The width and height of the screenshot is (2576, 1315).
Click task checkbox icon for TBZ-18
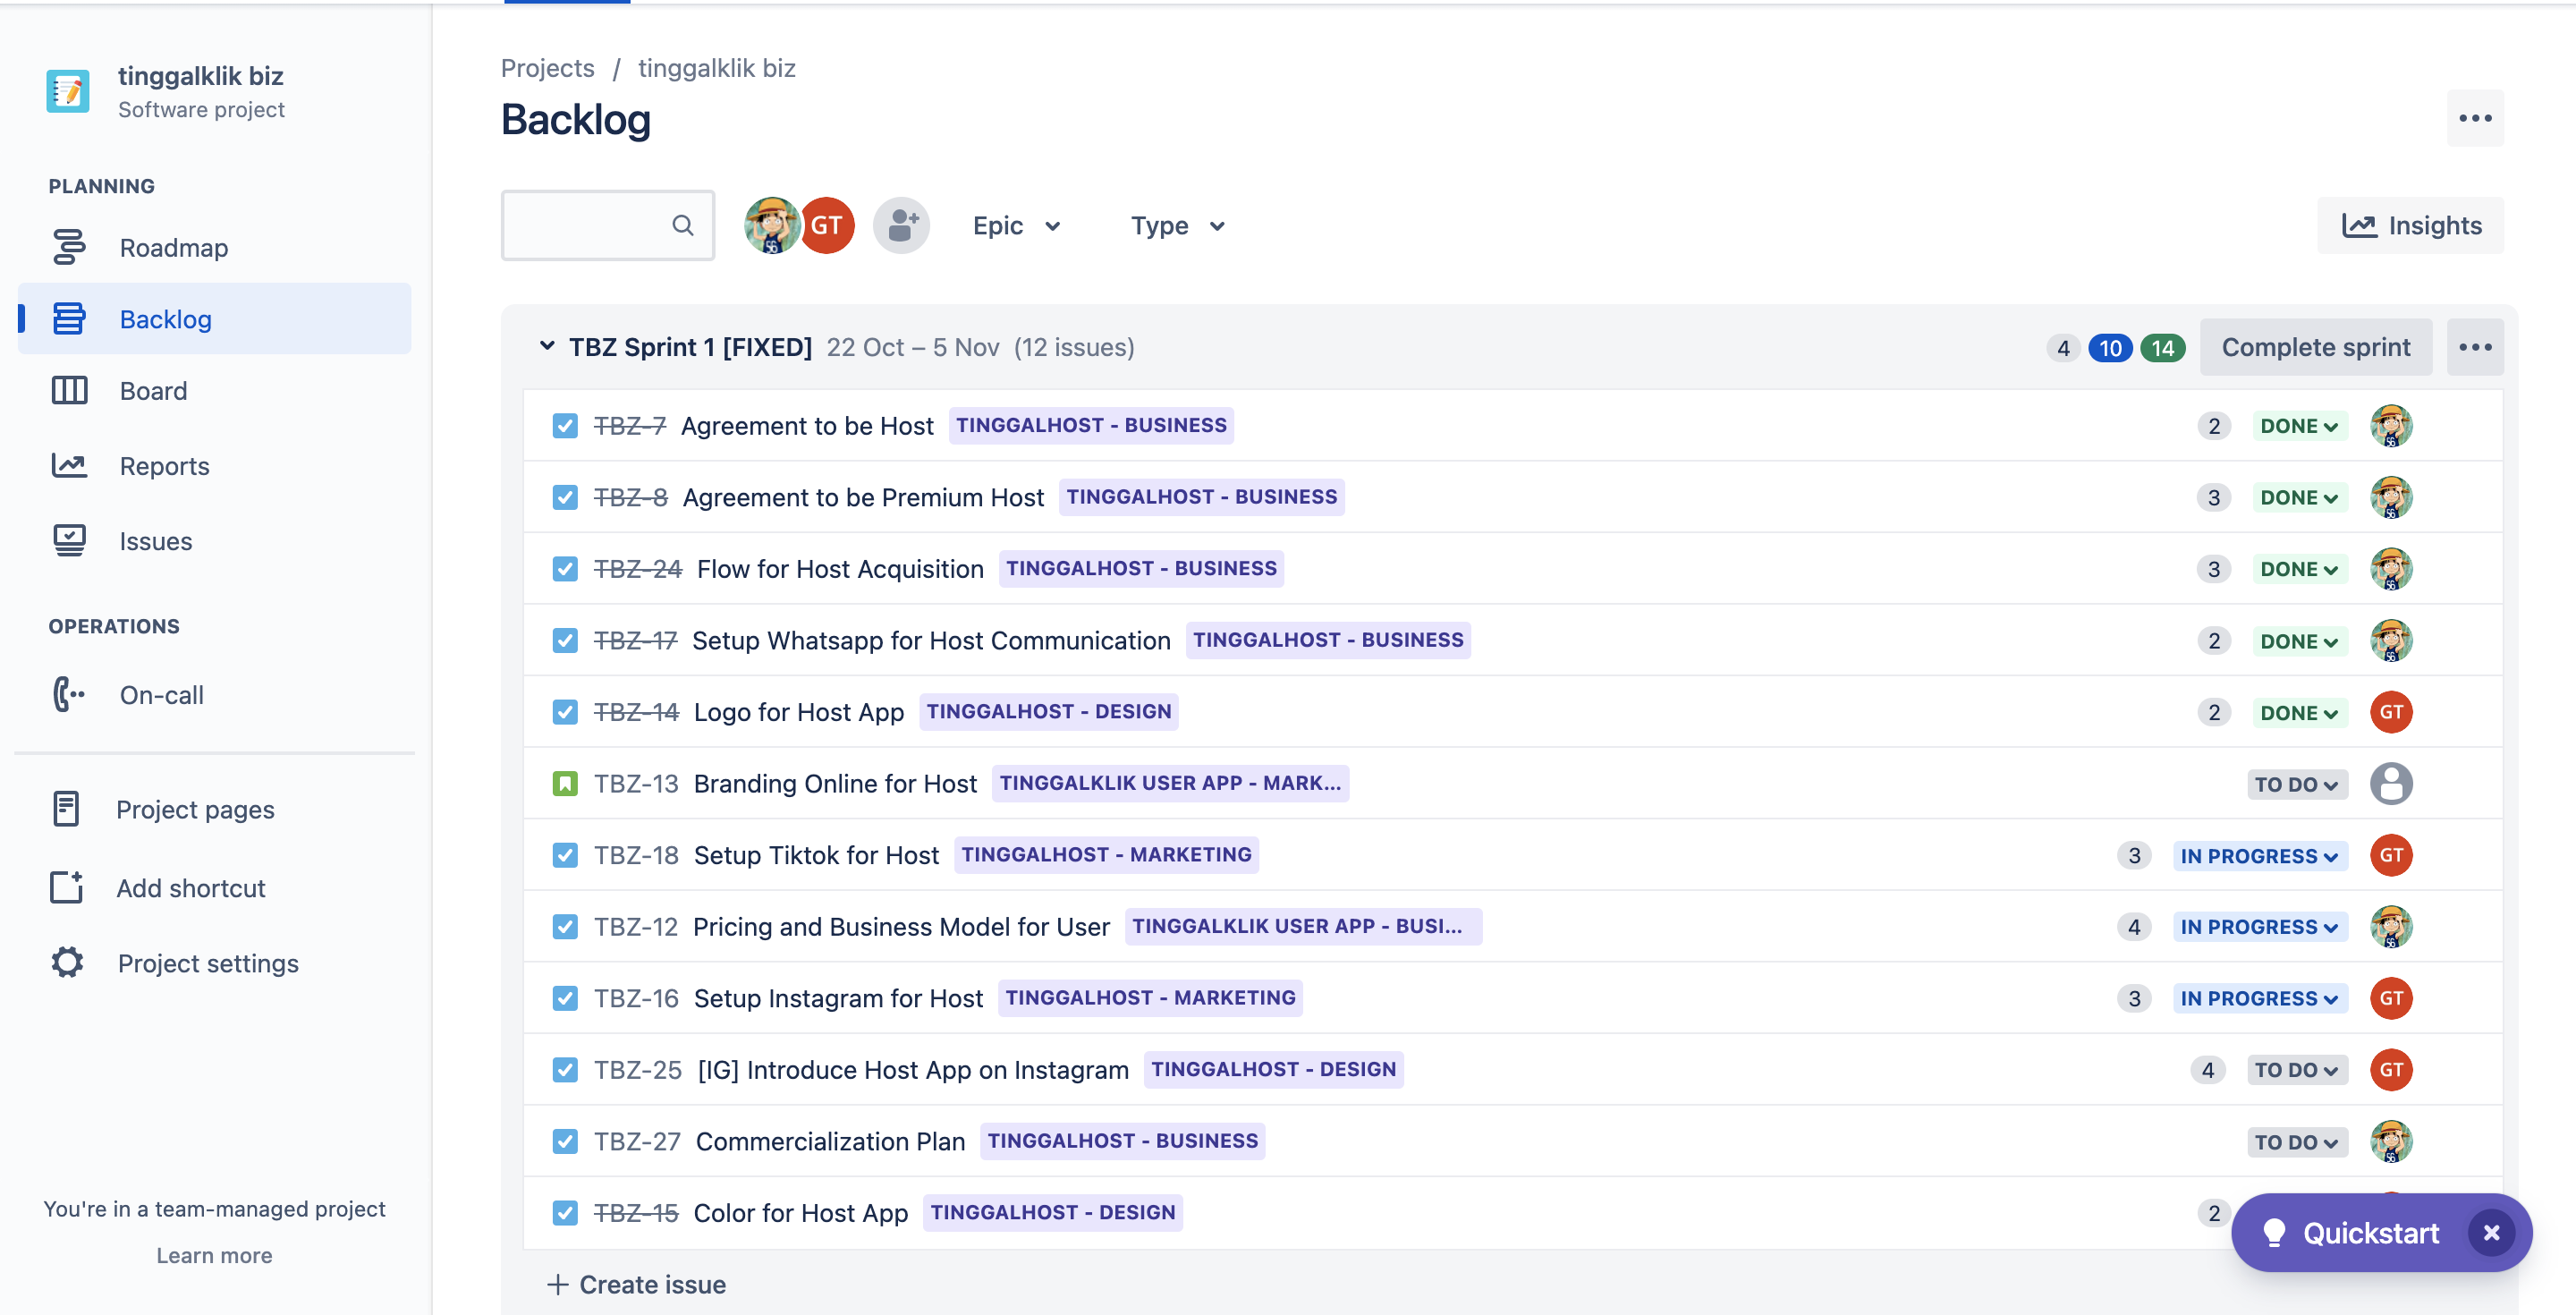tap(565, 855)
